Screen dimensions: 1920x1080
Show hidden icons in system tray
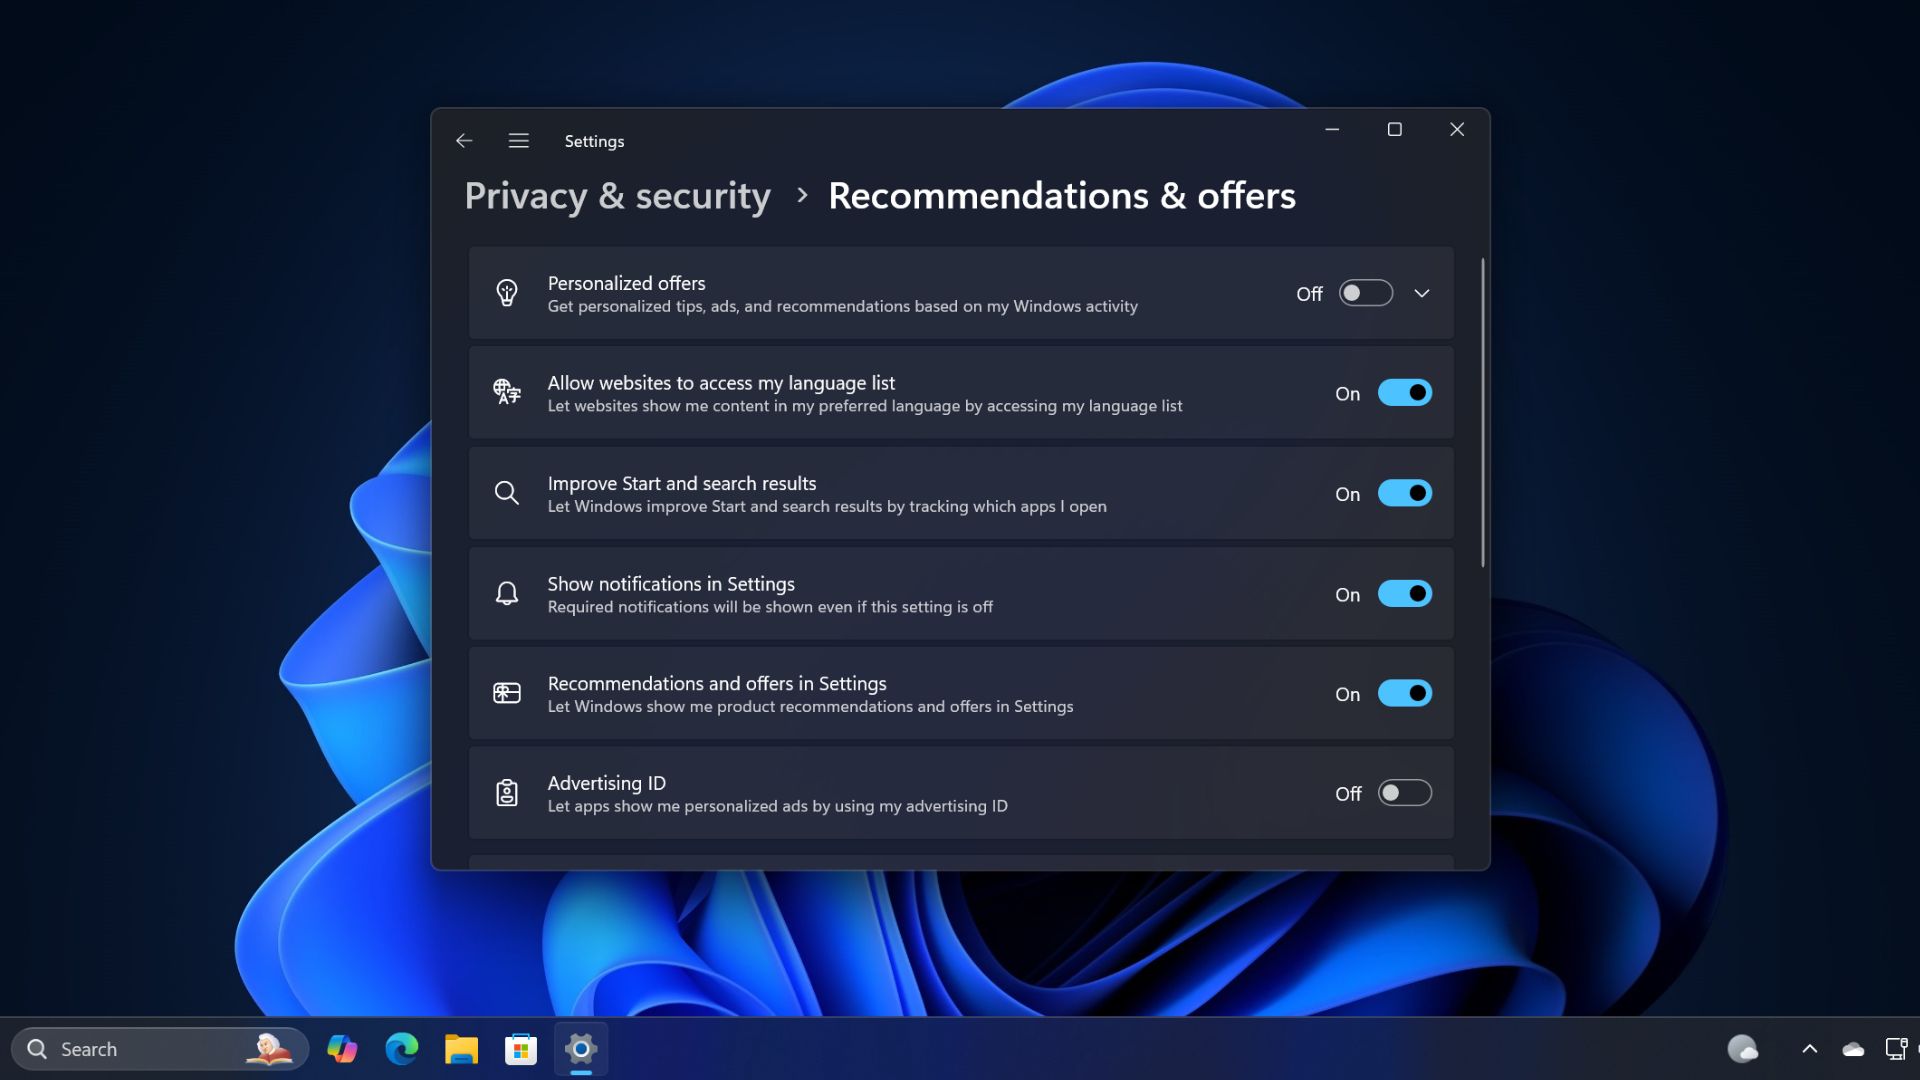pos(1810,1049)
